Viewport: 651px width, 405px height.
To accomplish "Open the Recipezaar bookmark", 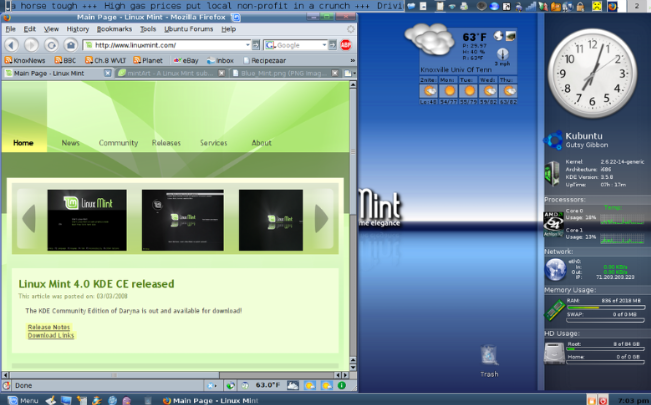I will pyautogui.click(x=264, y=60).
